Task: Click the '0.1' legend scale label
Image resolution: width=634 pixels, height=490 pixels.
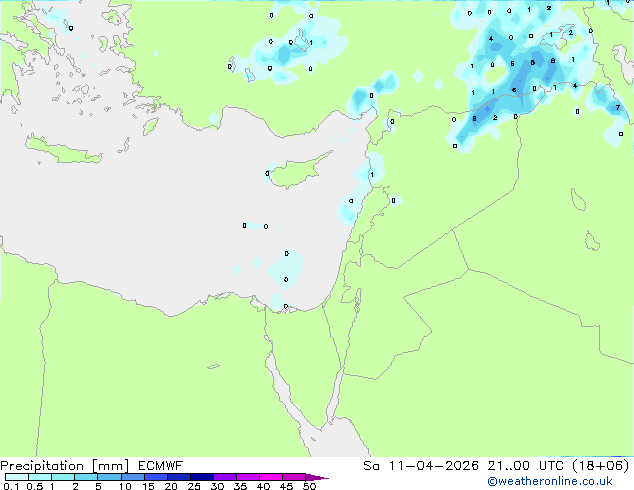Action: click(11, 486)
